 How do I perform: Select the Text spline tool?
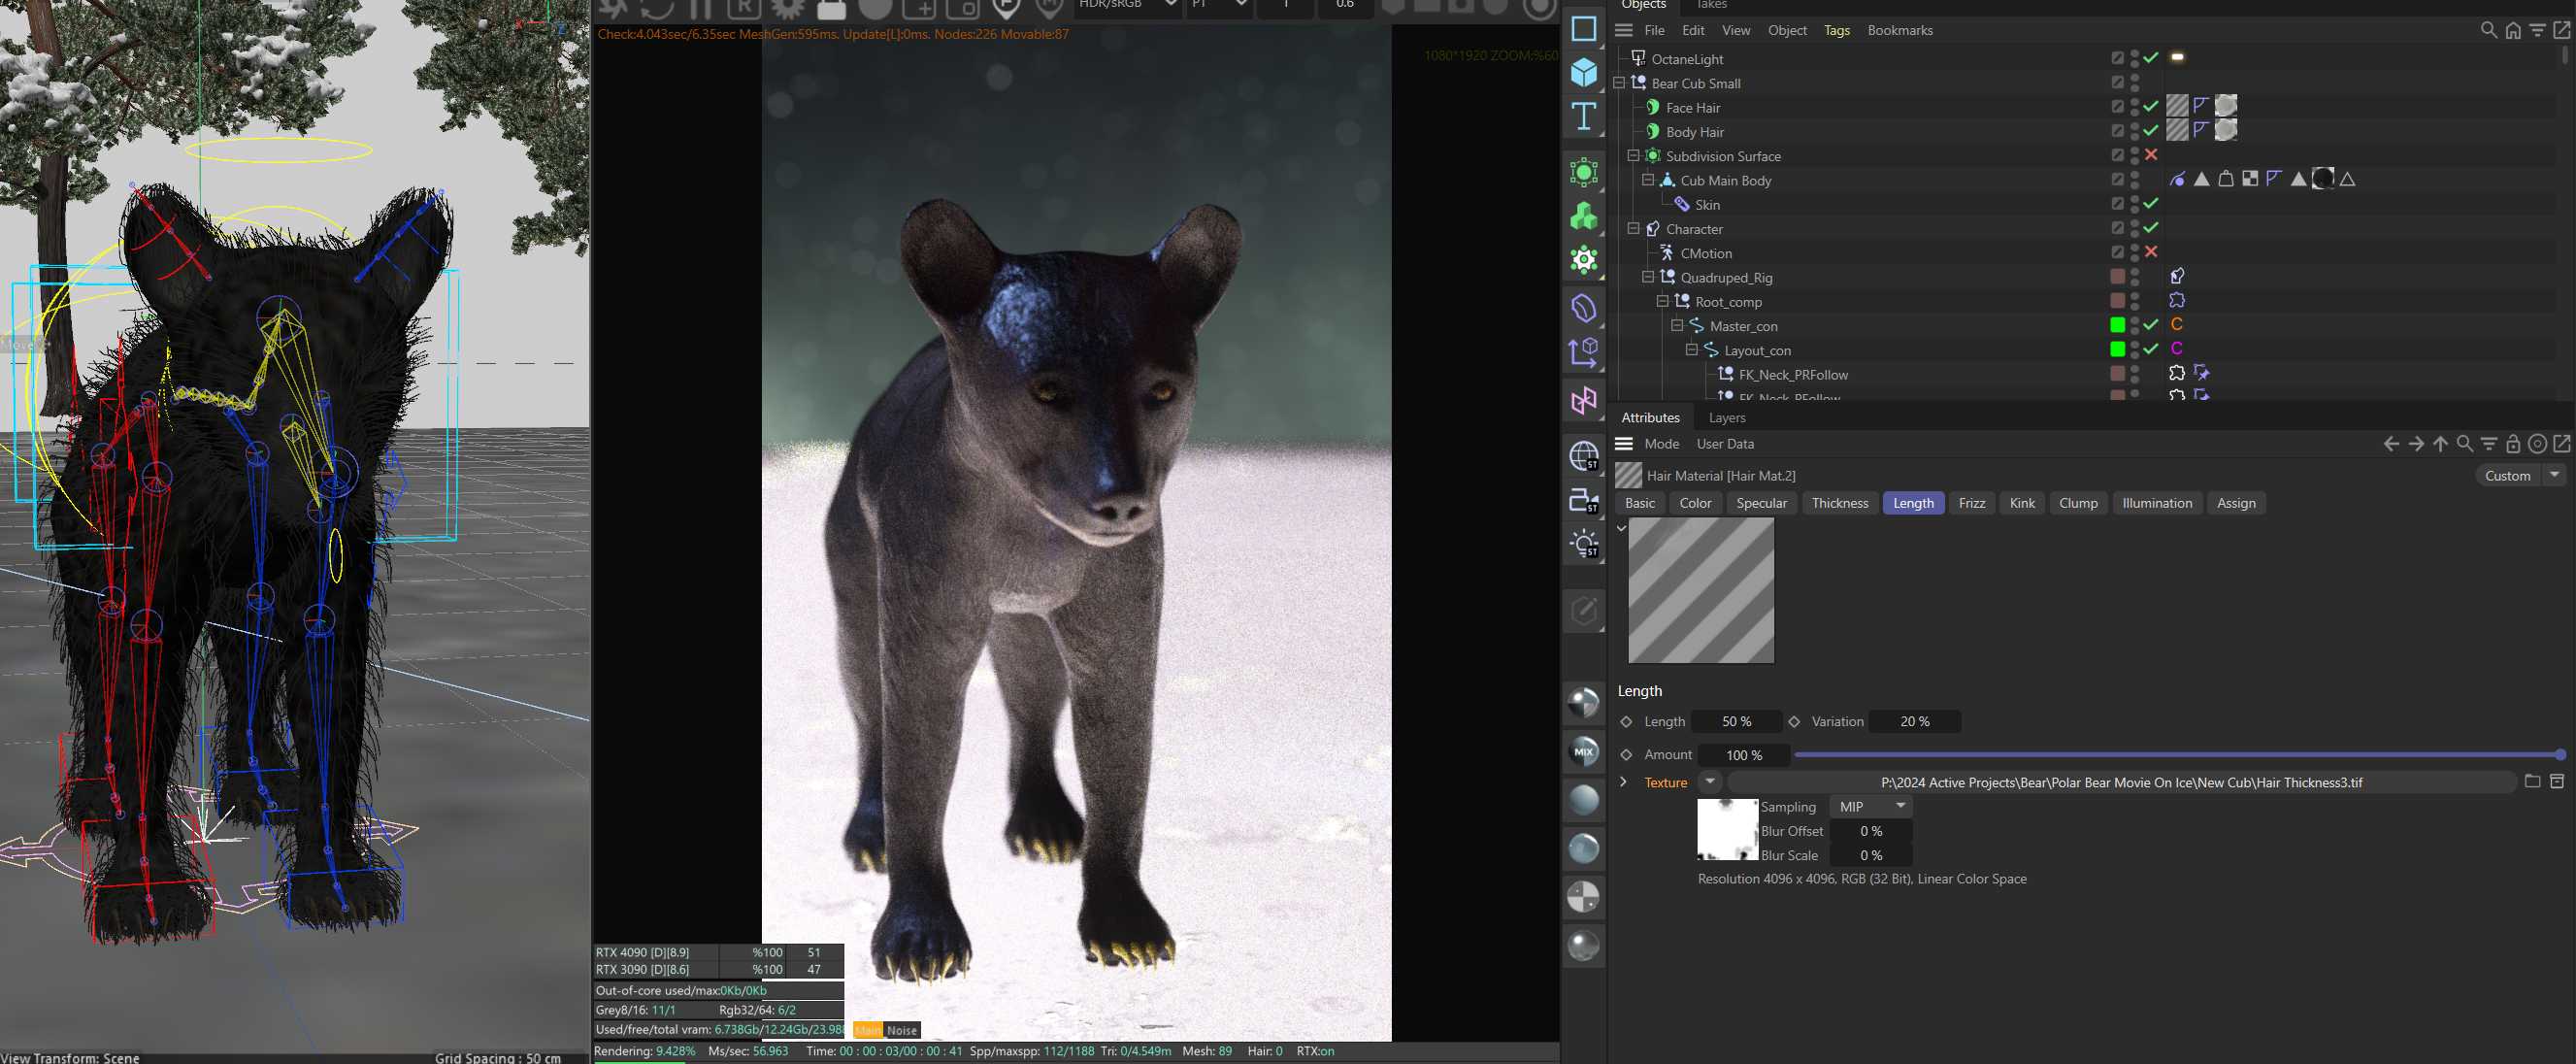click(1584, 117)
